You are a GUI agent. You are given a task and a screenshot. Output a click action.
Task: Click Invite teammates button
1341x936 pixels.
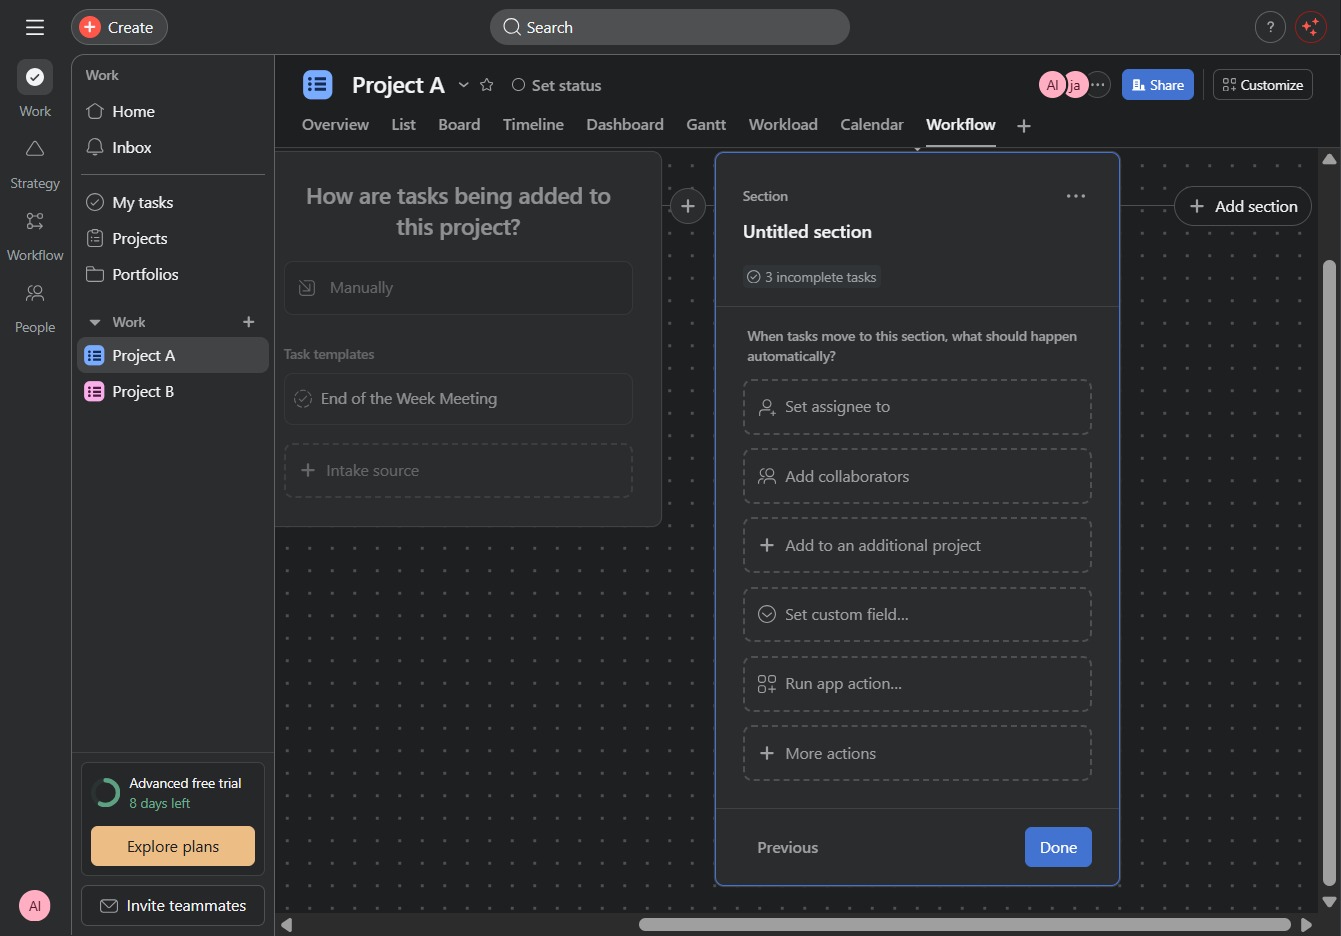pyautogui.click(x=173, y=905)
